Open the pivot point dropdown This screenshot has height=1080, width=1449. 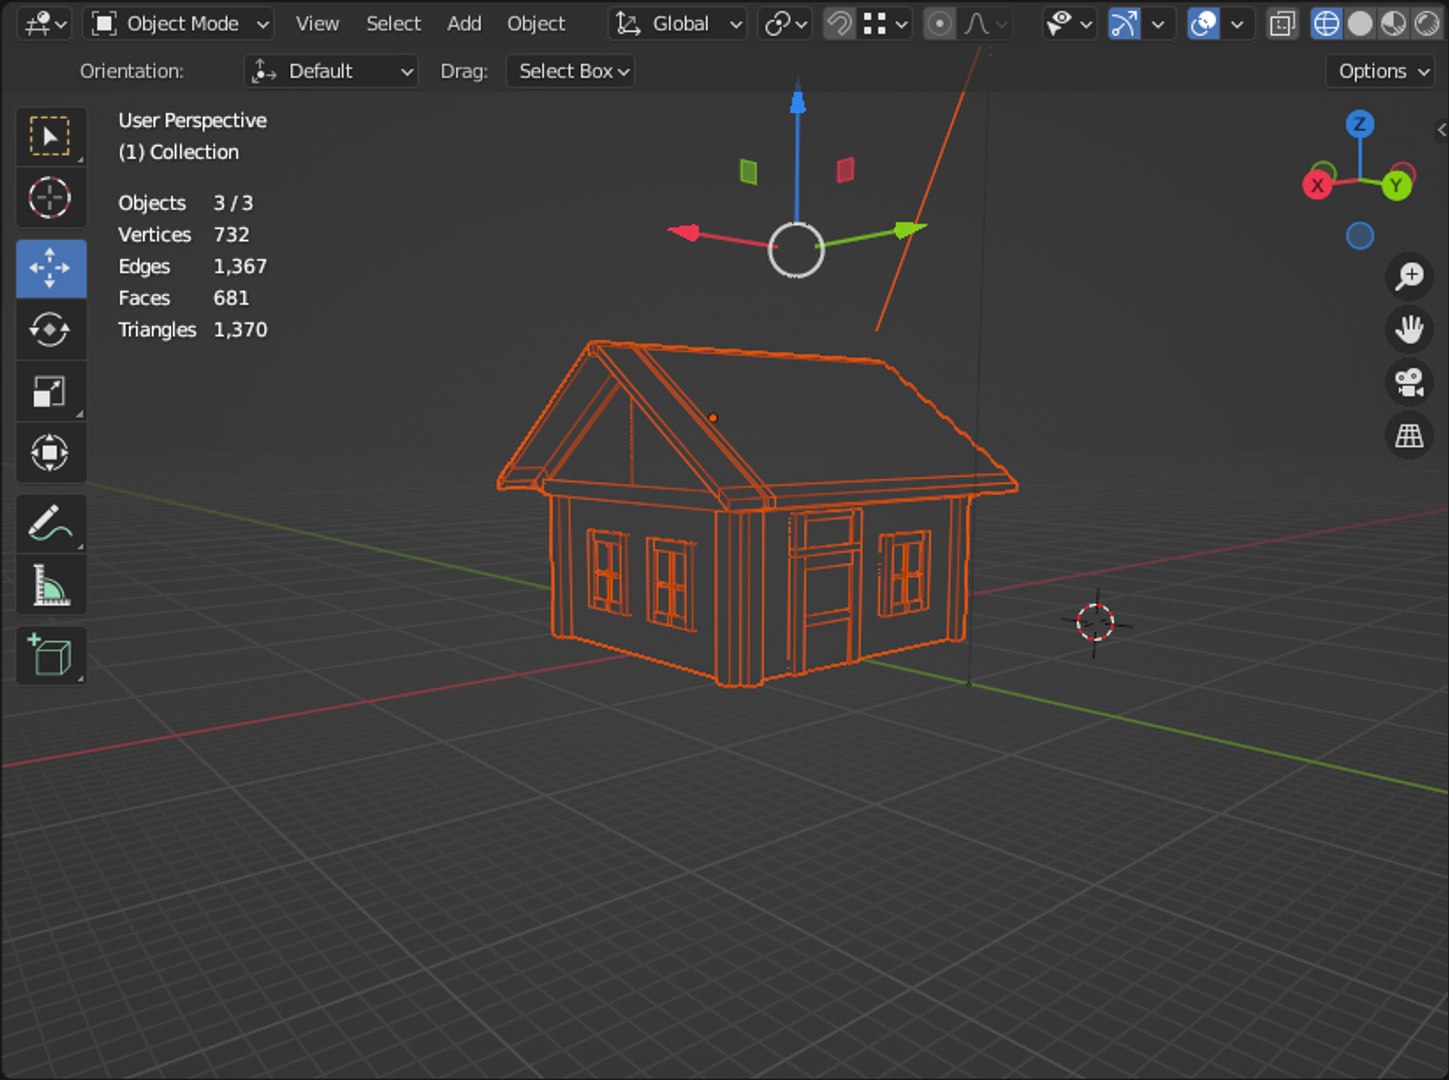785,23
